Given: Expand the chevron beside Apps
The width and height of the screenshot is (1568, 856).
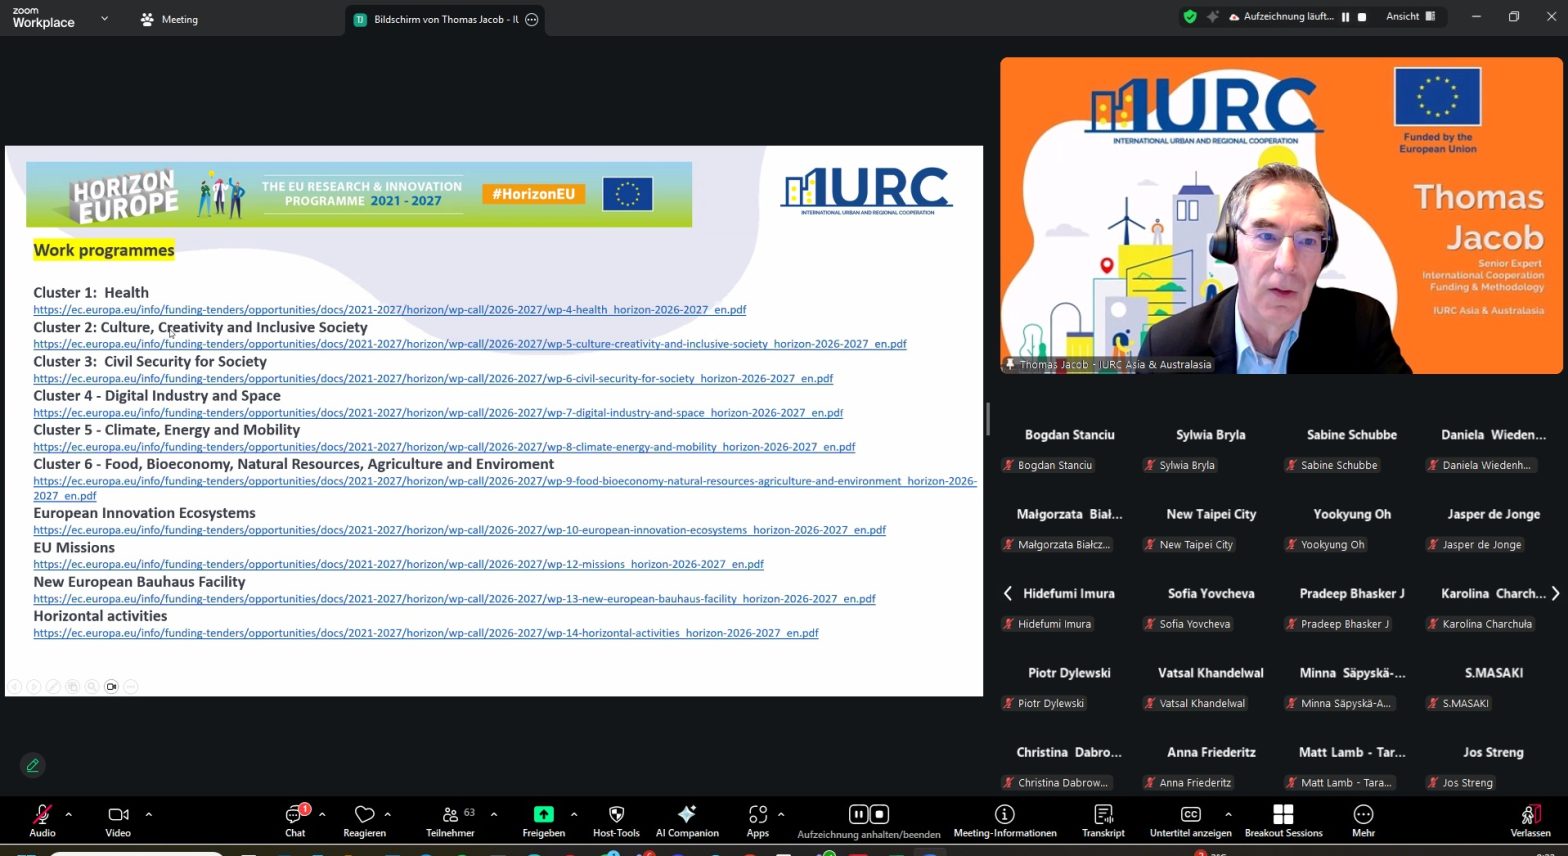Looking at the screenshot, I should [x=781, y=814].
